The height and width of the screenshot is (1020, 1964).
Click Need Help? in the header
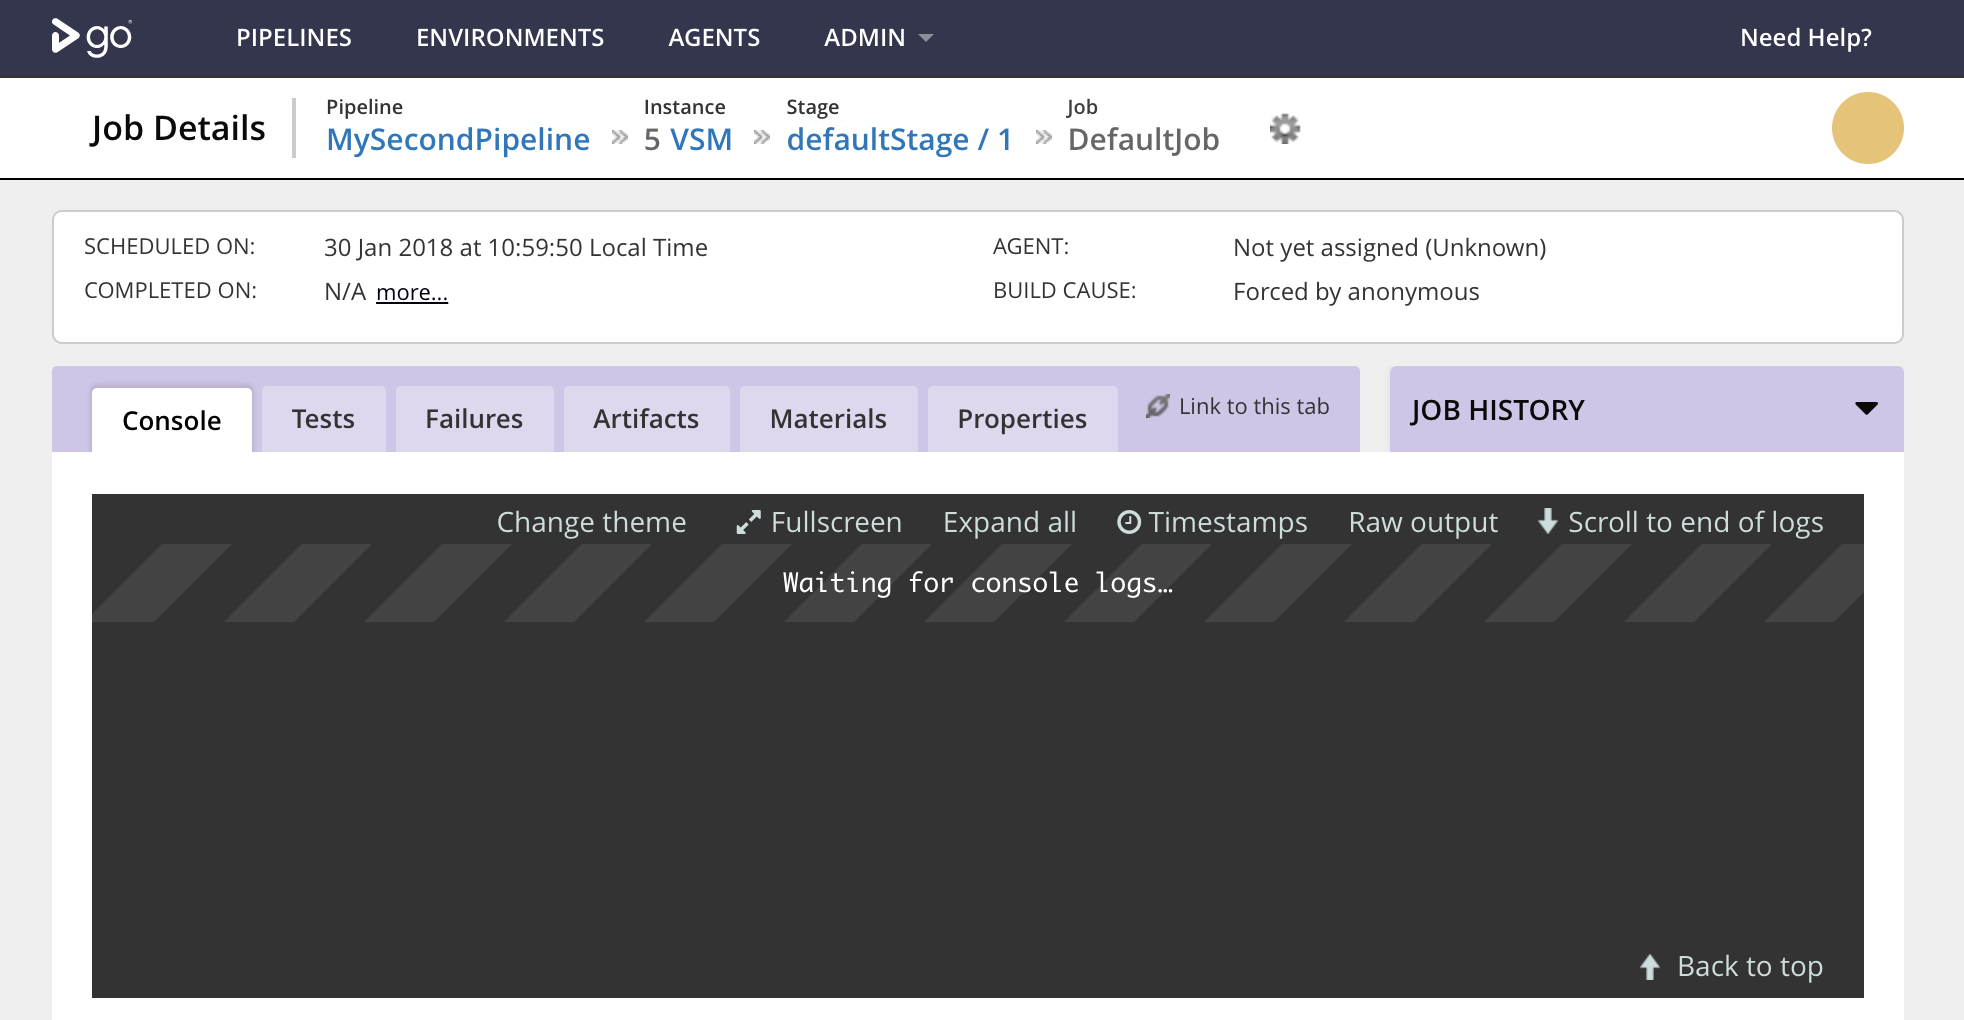coord(1805,38)
